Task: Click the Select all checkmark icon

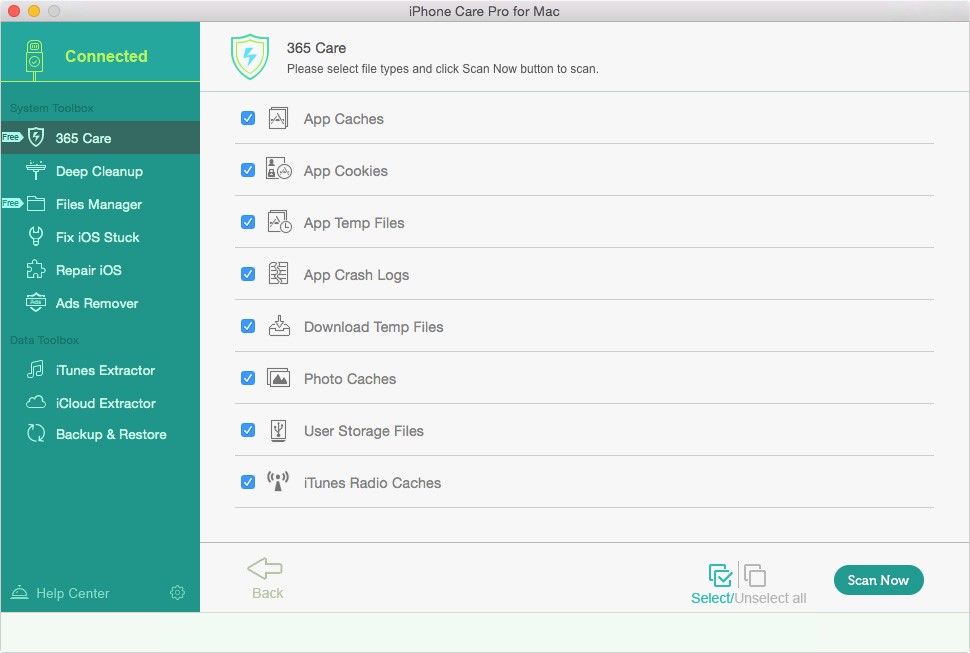Action: click(x=721, y=575)
